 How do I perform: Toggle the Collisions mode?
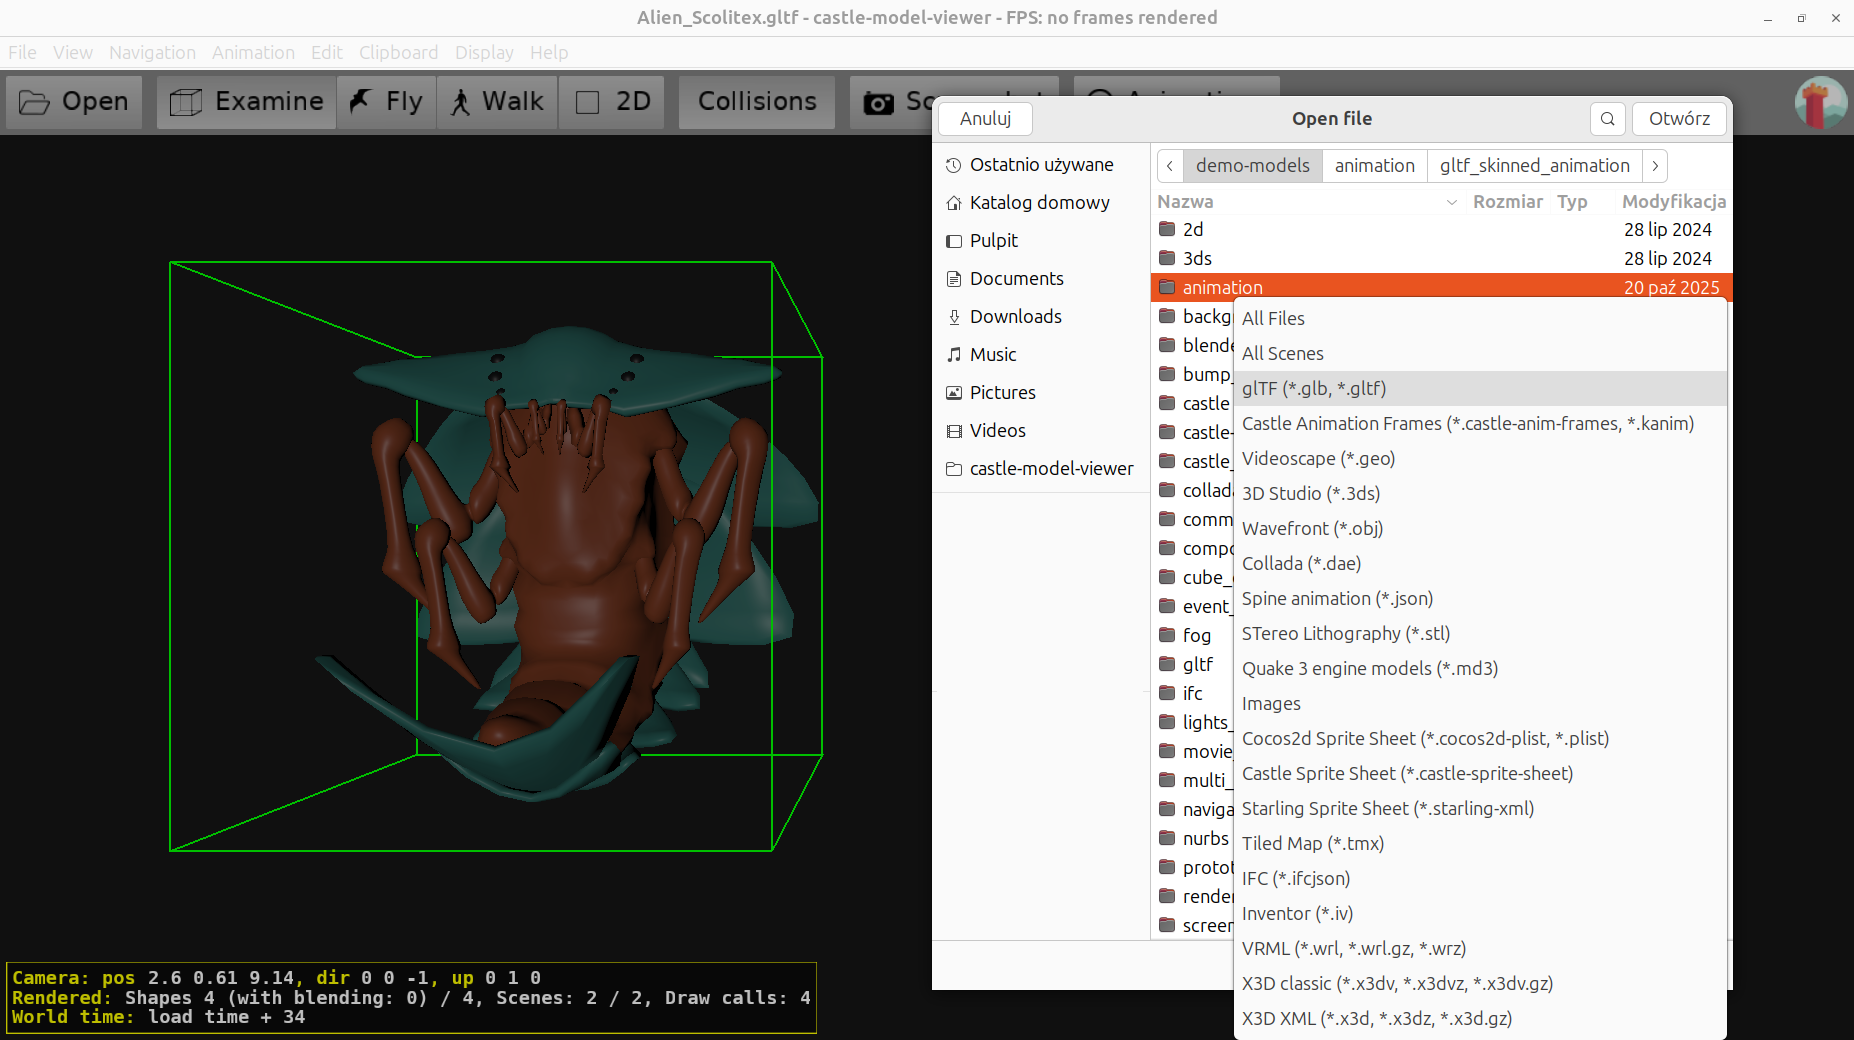click(757, 101)
